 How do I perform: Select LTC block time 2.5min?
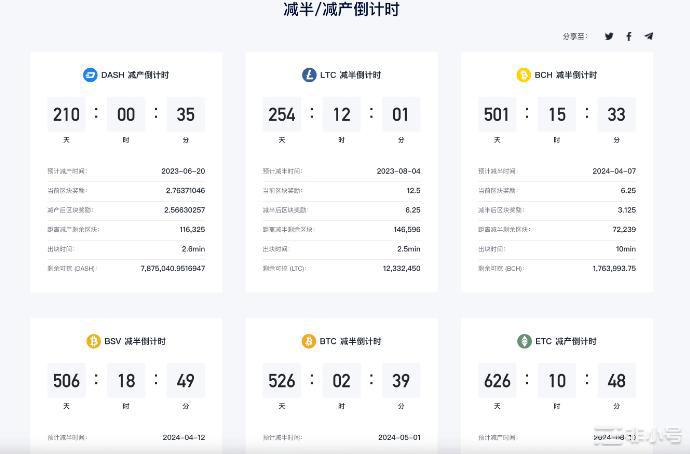coord(408,249)
